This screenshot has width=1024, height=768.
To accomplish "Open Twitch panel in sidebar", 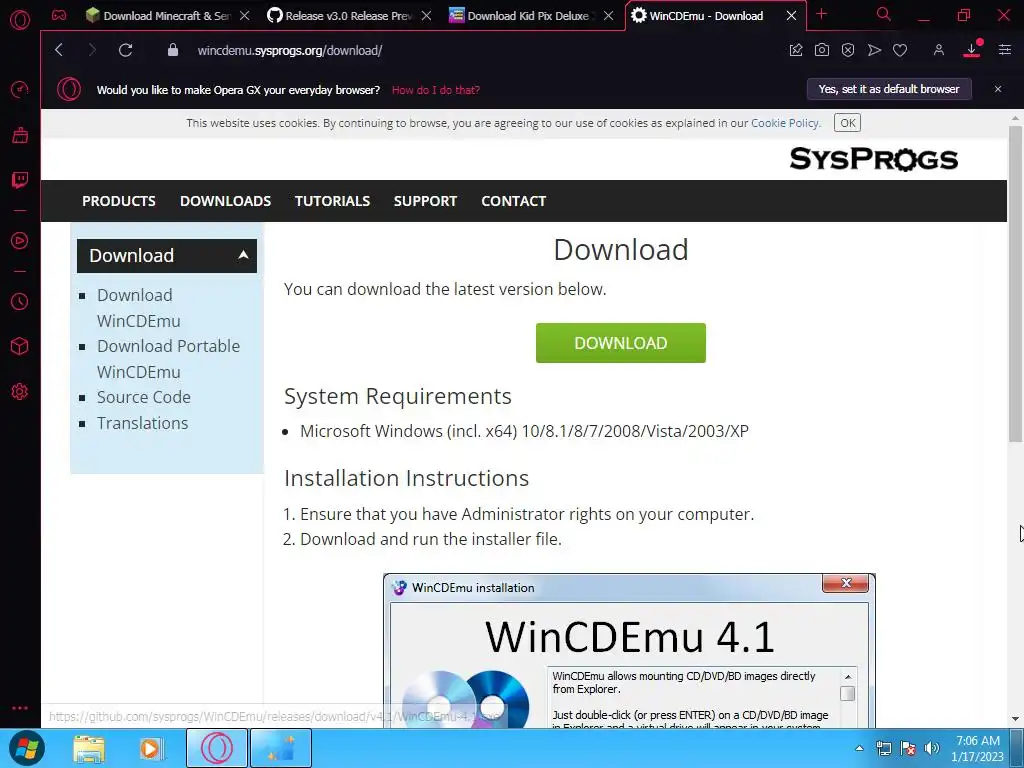I will tap(20, 180).
